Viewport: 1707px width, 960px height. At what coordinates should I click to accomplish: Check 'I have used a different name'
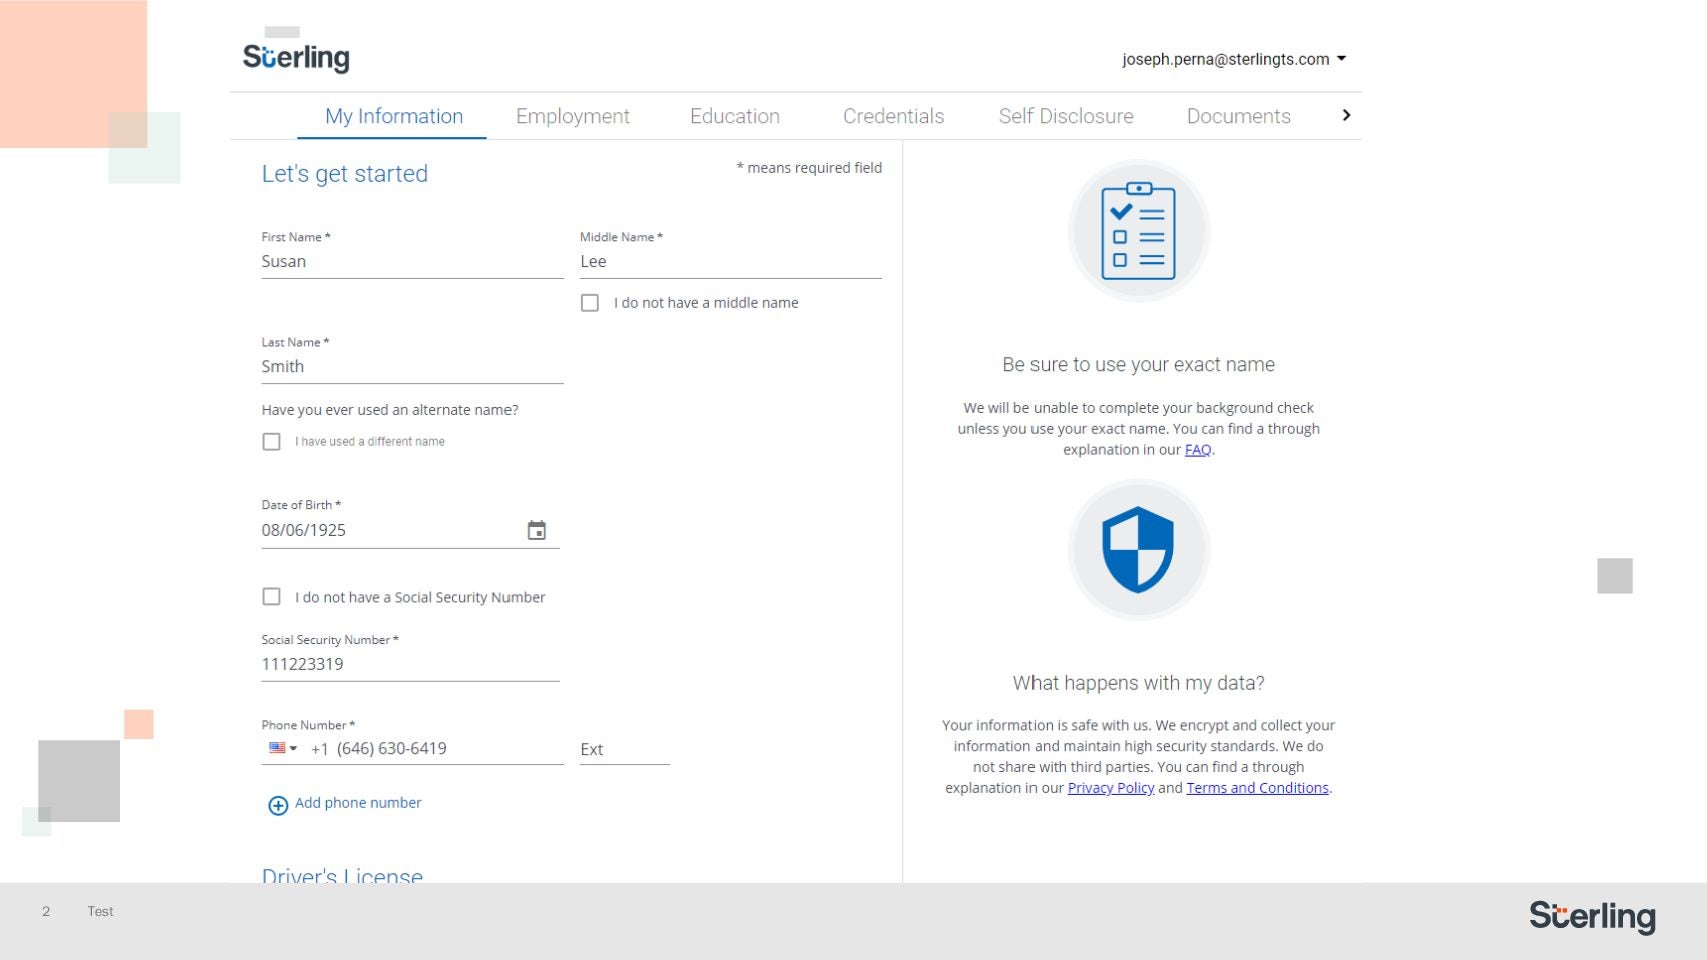[271, 442]
